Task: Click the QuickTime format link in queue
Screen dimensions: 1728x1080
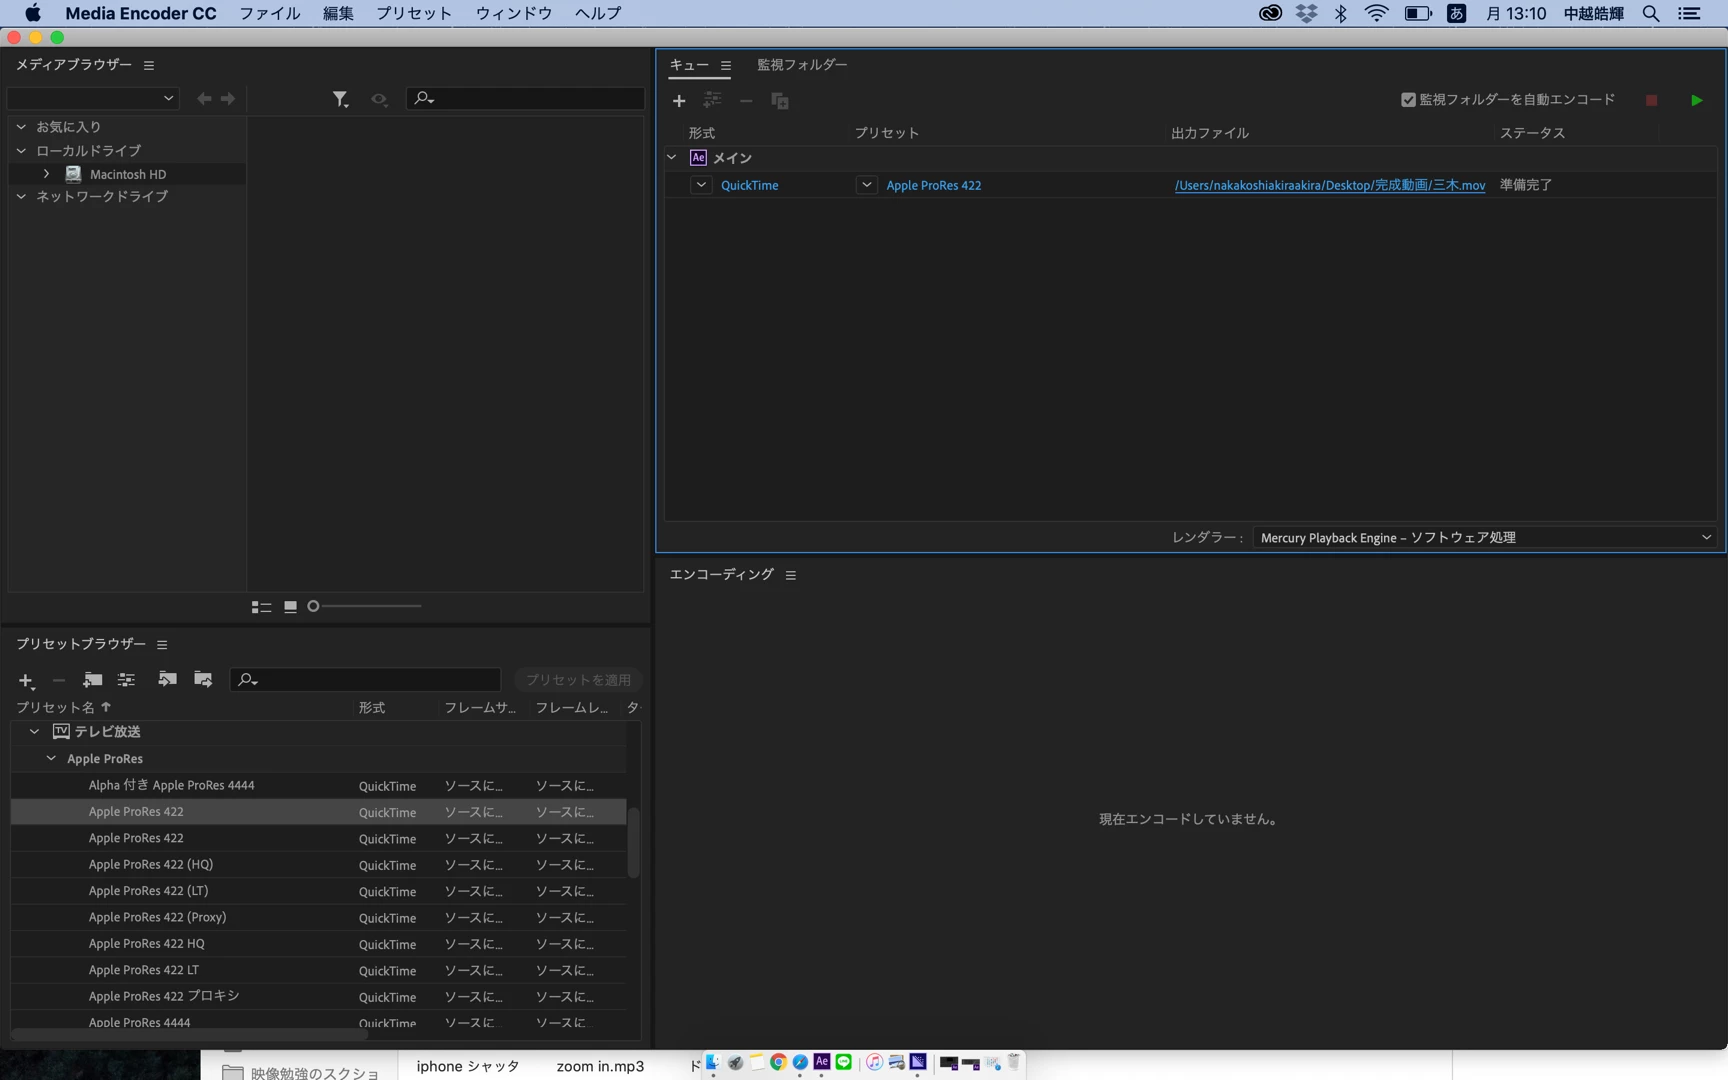Action: coord(750,186)
